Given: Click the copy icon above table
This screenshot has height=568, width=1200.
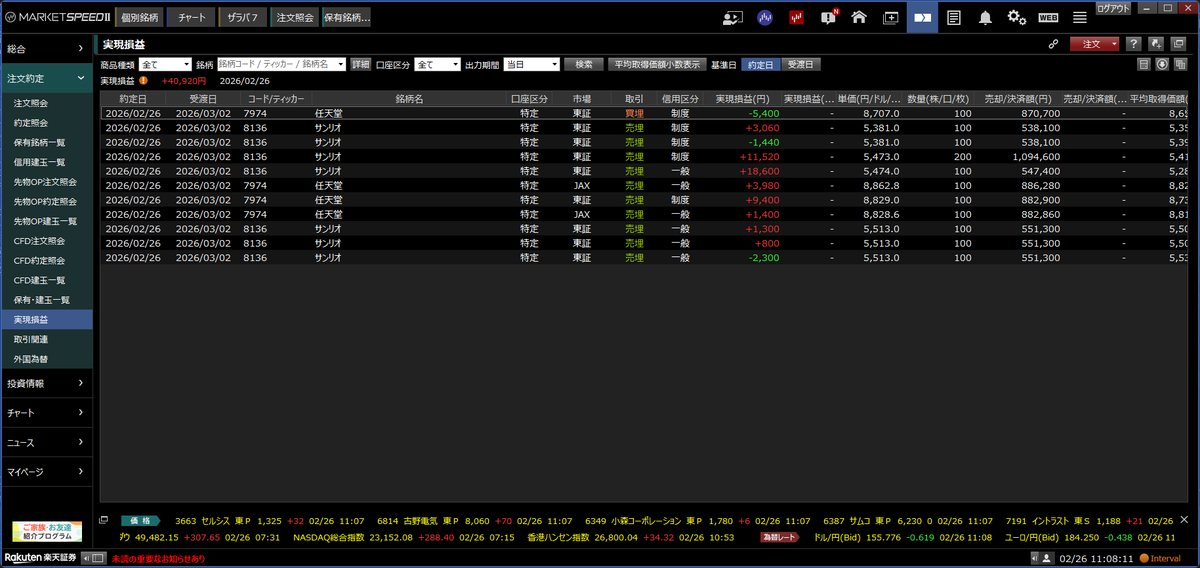Looking at the screenshot, I should click(x=1180, y=64).
